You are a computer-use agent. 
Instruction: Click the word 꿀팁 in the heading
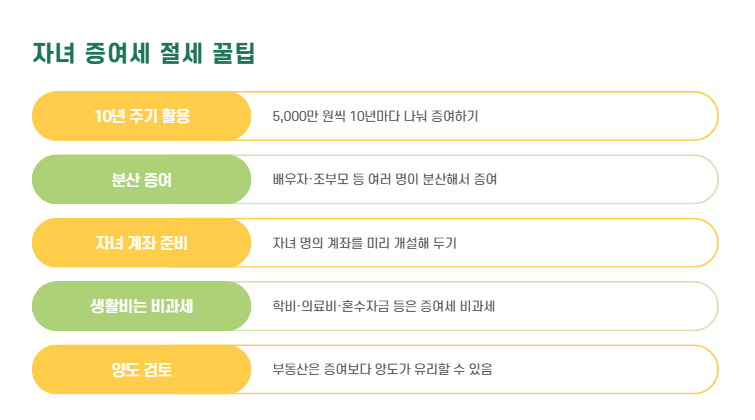tap(234, 53)
